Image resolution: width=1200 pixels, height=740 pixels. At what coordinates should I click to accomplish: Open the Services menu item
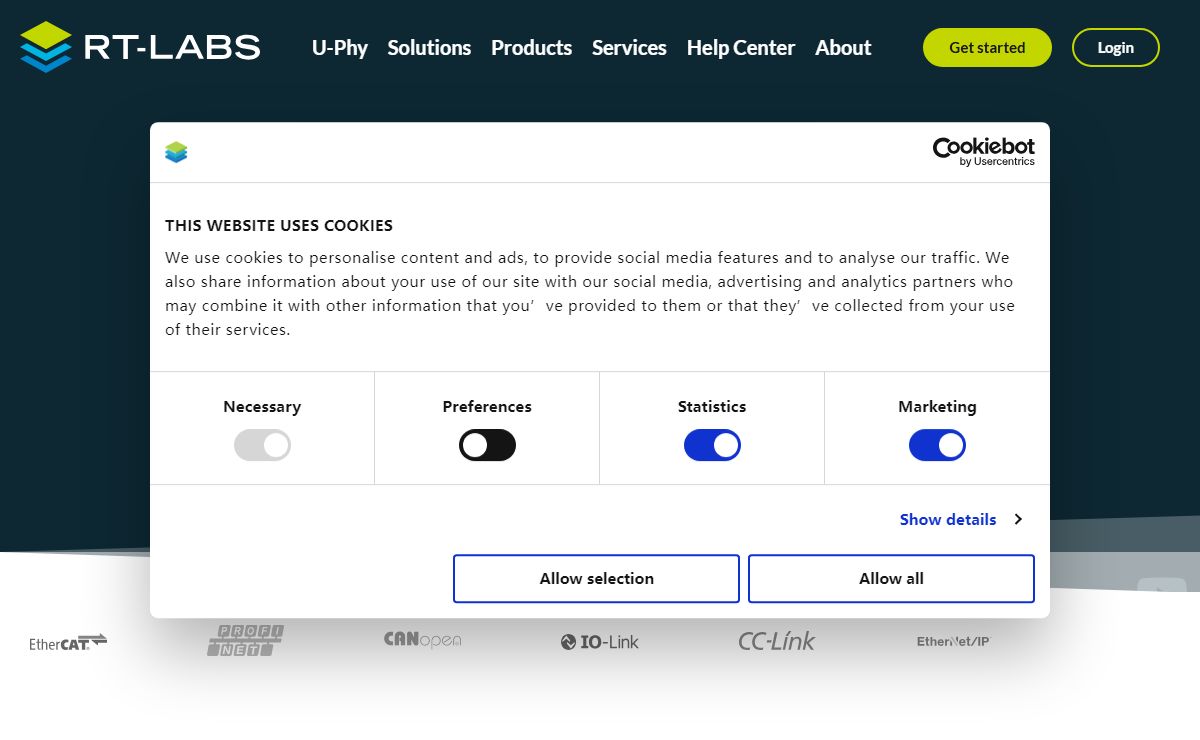629,47
